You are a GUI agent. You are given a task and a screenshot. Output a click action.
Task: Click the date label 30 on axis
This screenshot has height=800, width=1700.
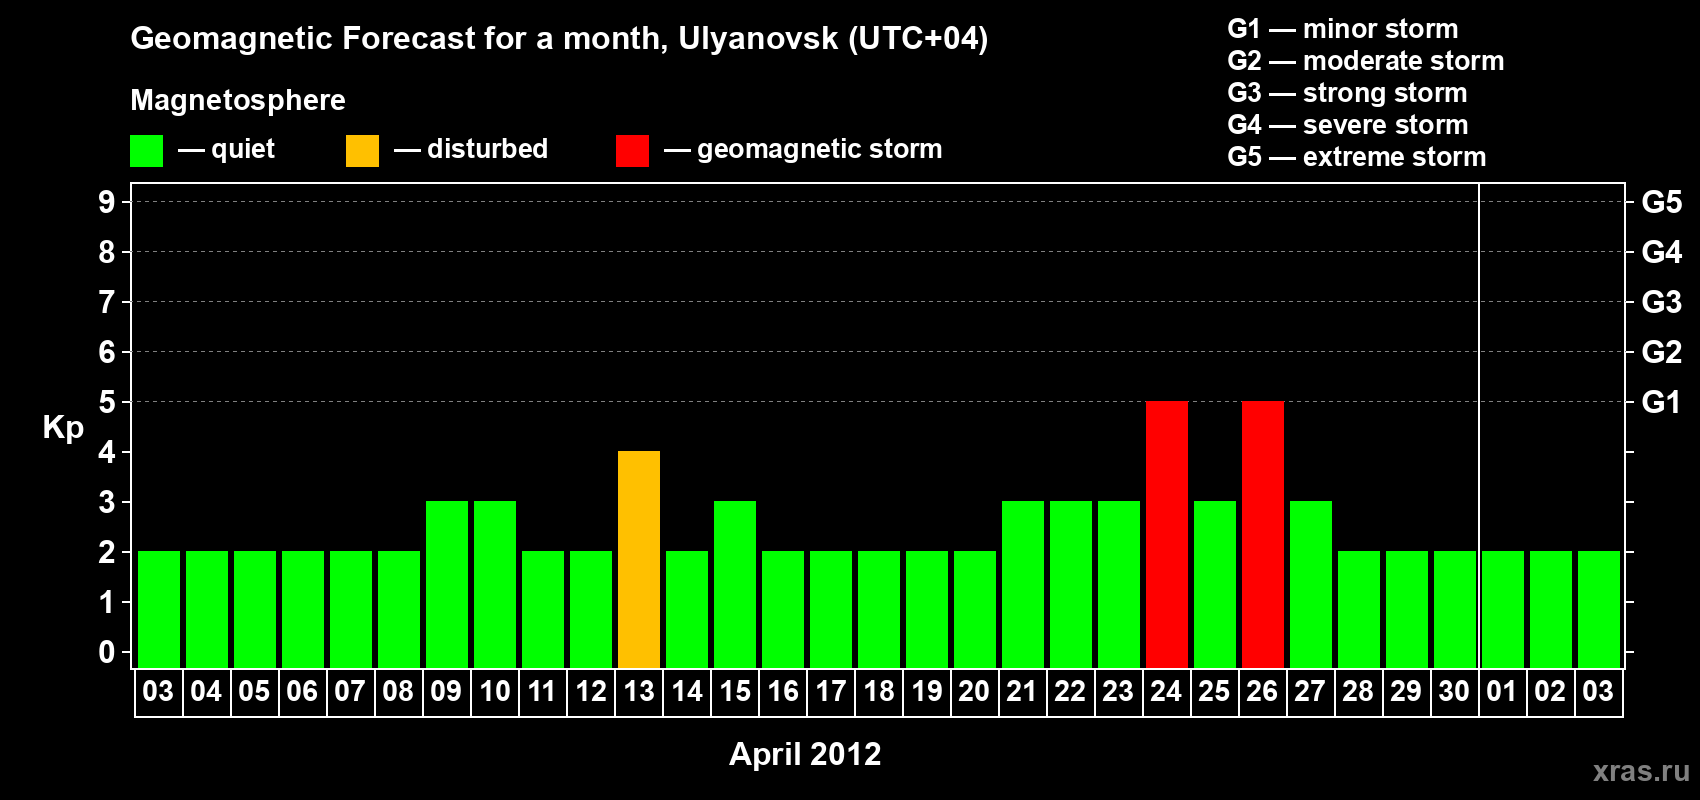(x=1454, y=692)
